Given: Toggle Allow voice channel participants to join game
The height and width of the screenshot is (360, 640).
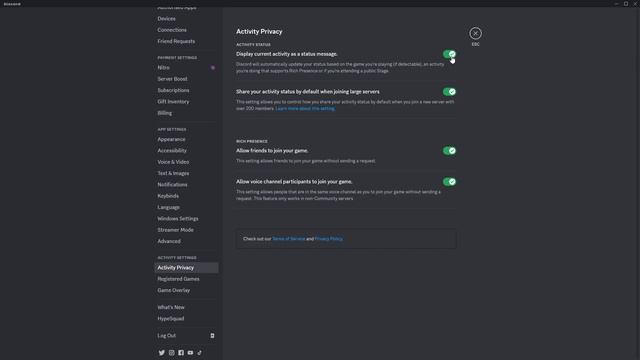Looking at the screenshot, I should (449, 182).
